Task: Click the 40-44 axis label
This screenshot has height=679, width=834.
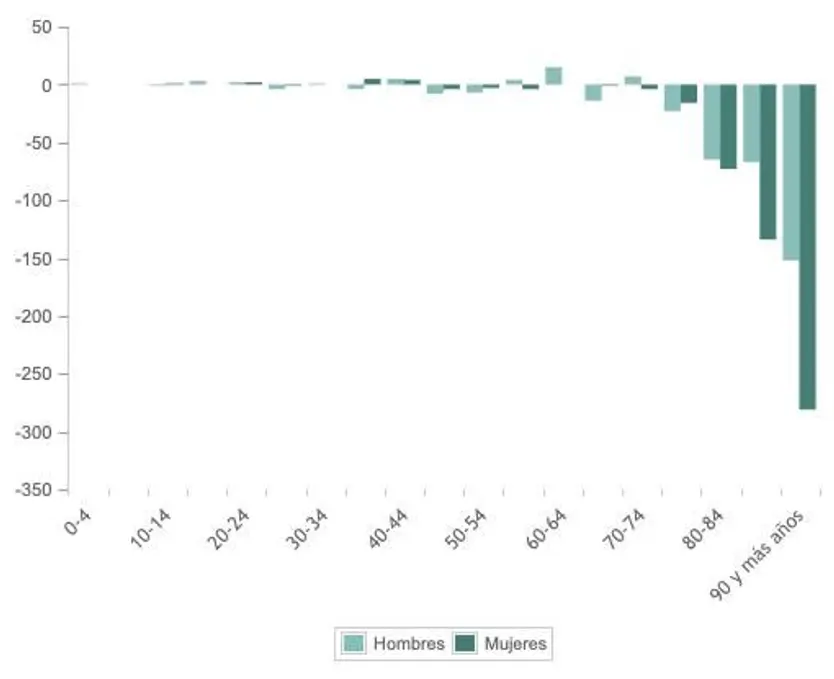Action: [388, 529]
